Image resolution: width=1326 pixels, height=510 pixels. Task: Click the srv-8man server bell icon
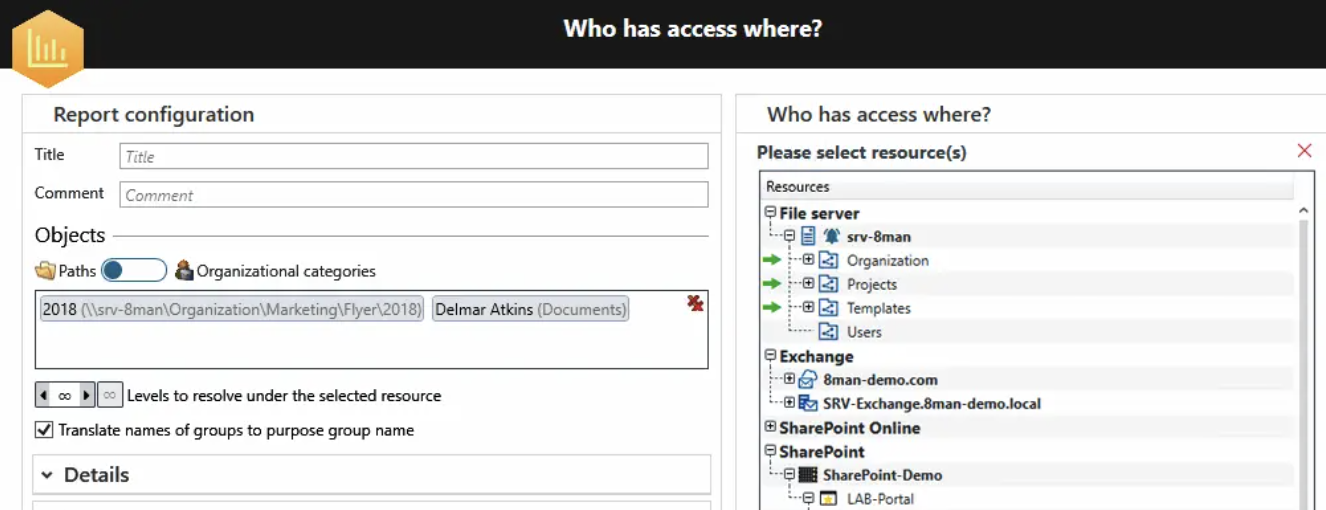coord(831,237)
